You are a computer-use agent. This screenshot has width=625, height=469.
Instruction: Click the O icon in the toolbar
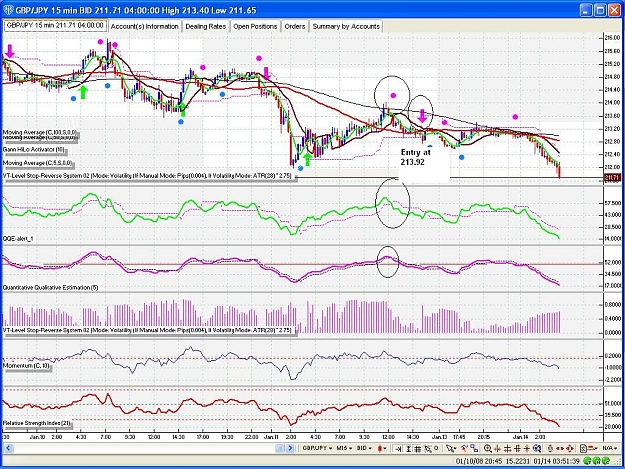[436, 448]
